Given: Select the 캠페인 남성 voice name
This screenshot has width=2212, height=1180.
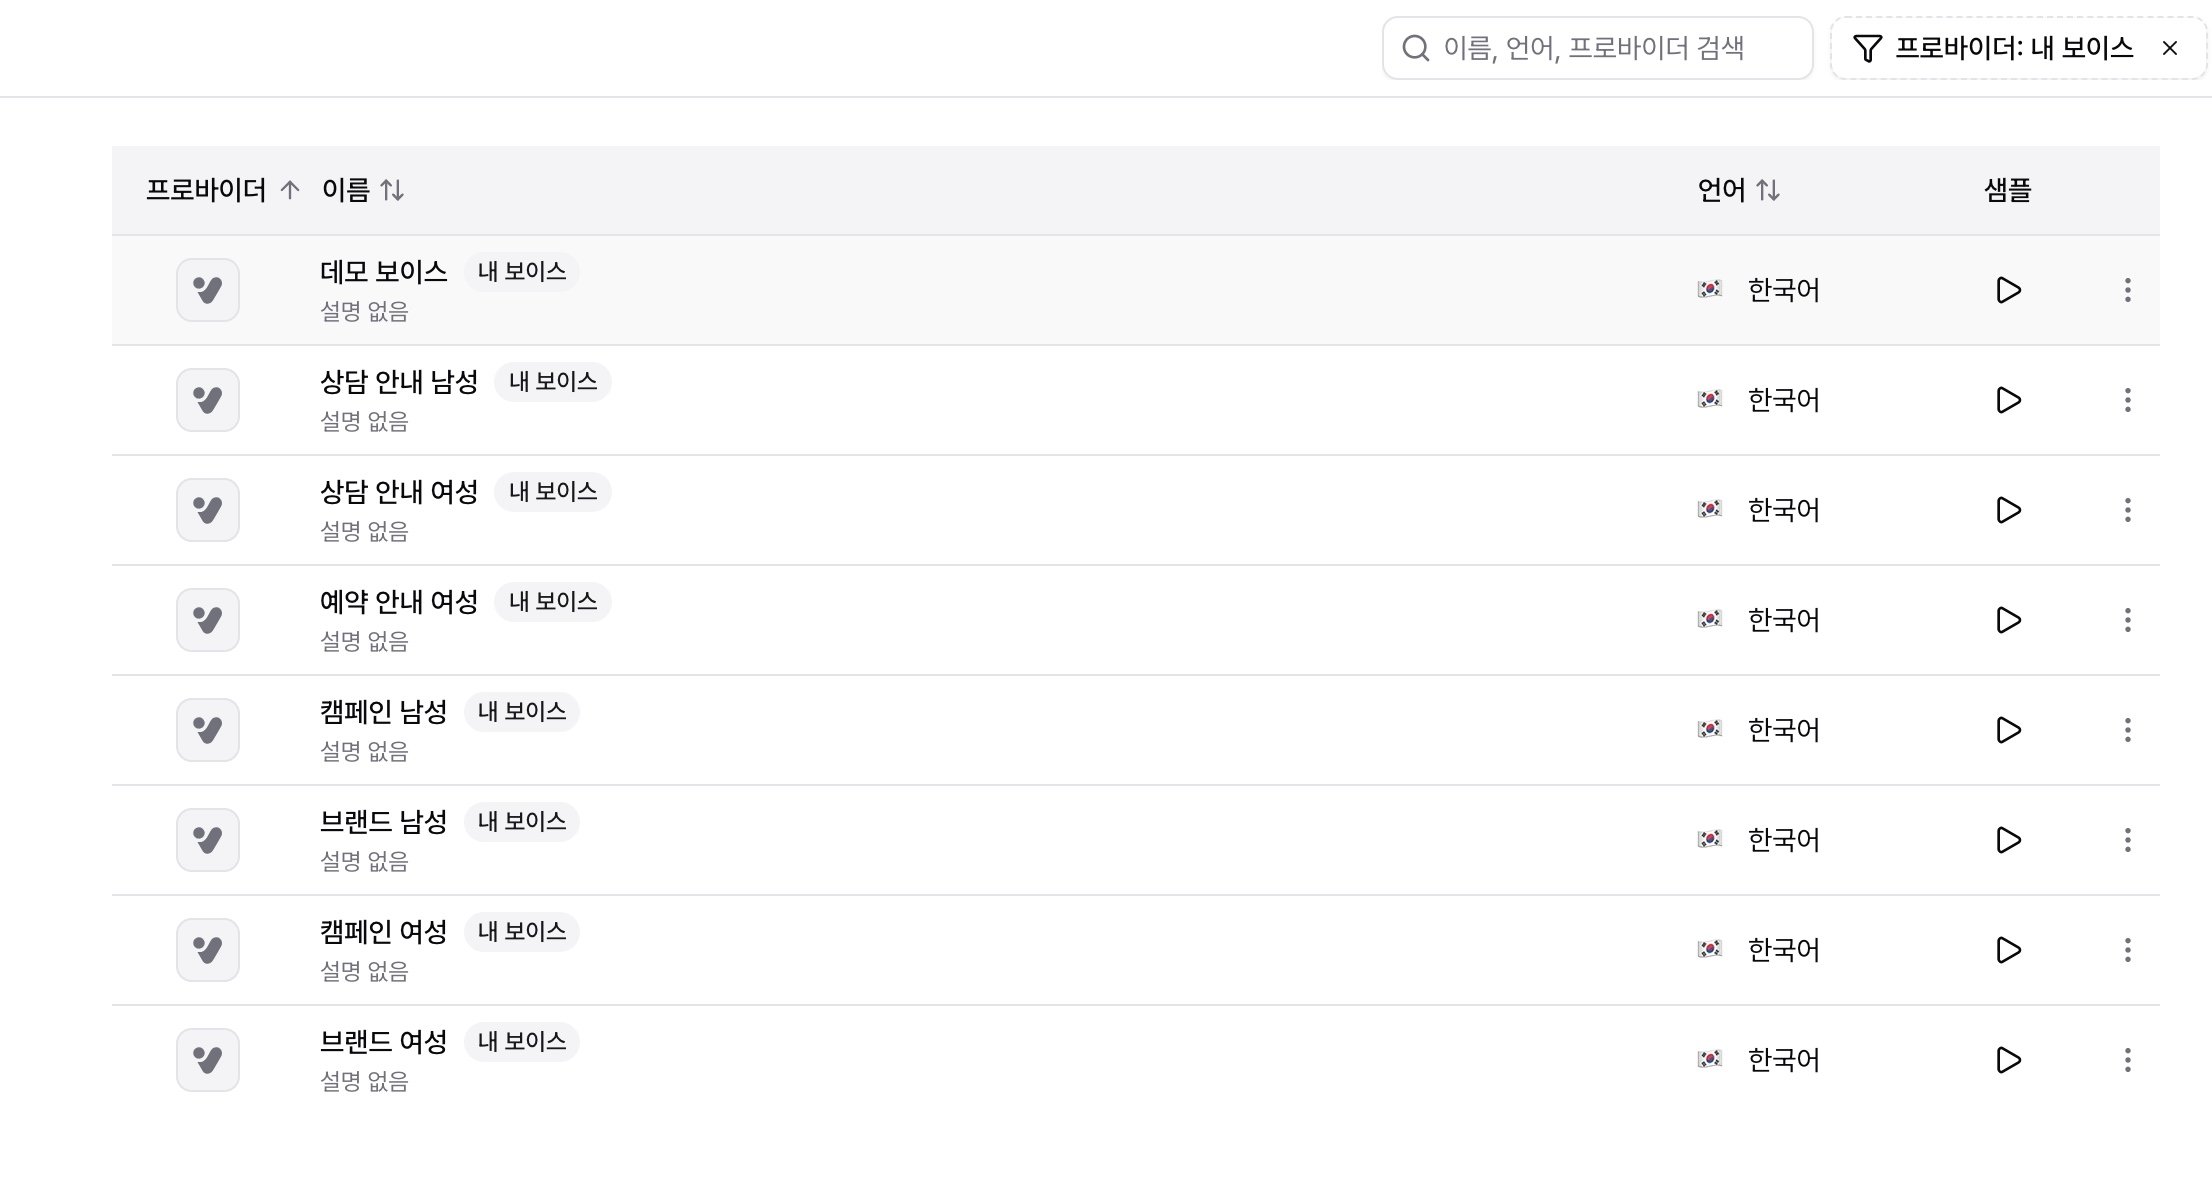Looking at the screenshot, I should (384, 711).
